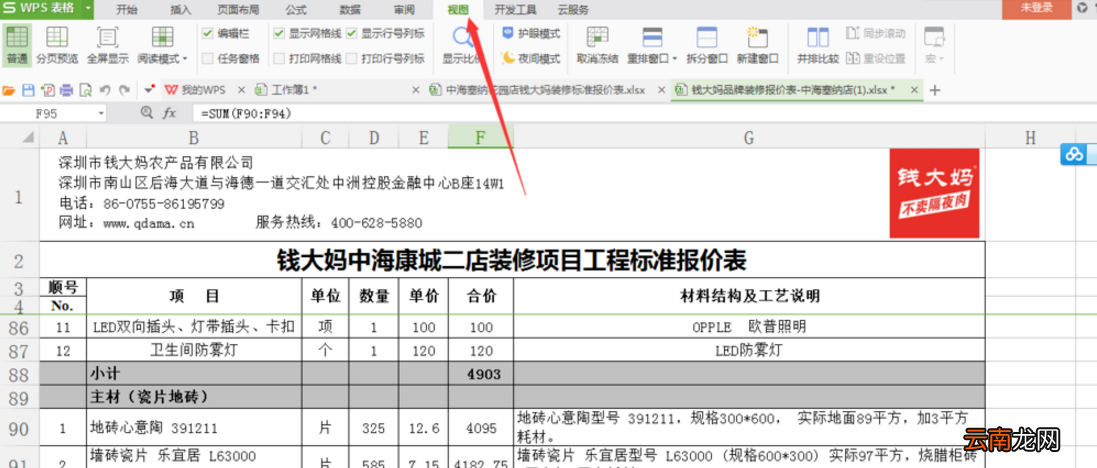The width and height of the screenshot is (1097, 468).
Task: Click the 宏 macro icon
Action: pos(933,36)
